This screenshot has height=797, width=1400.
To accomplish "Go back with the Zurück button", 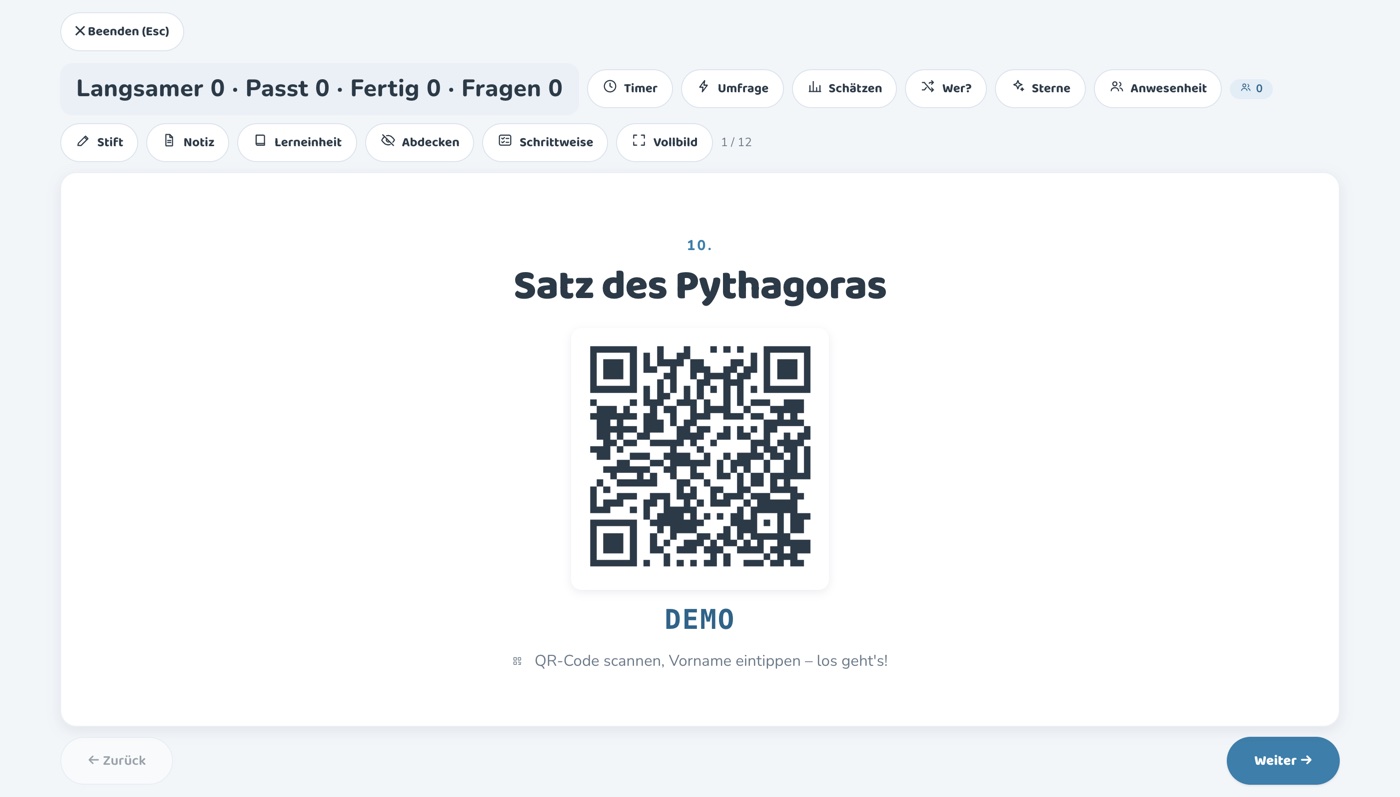I will pyautogui.click(x=117, y=761).
